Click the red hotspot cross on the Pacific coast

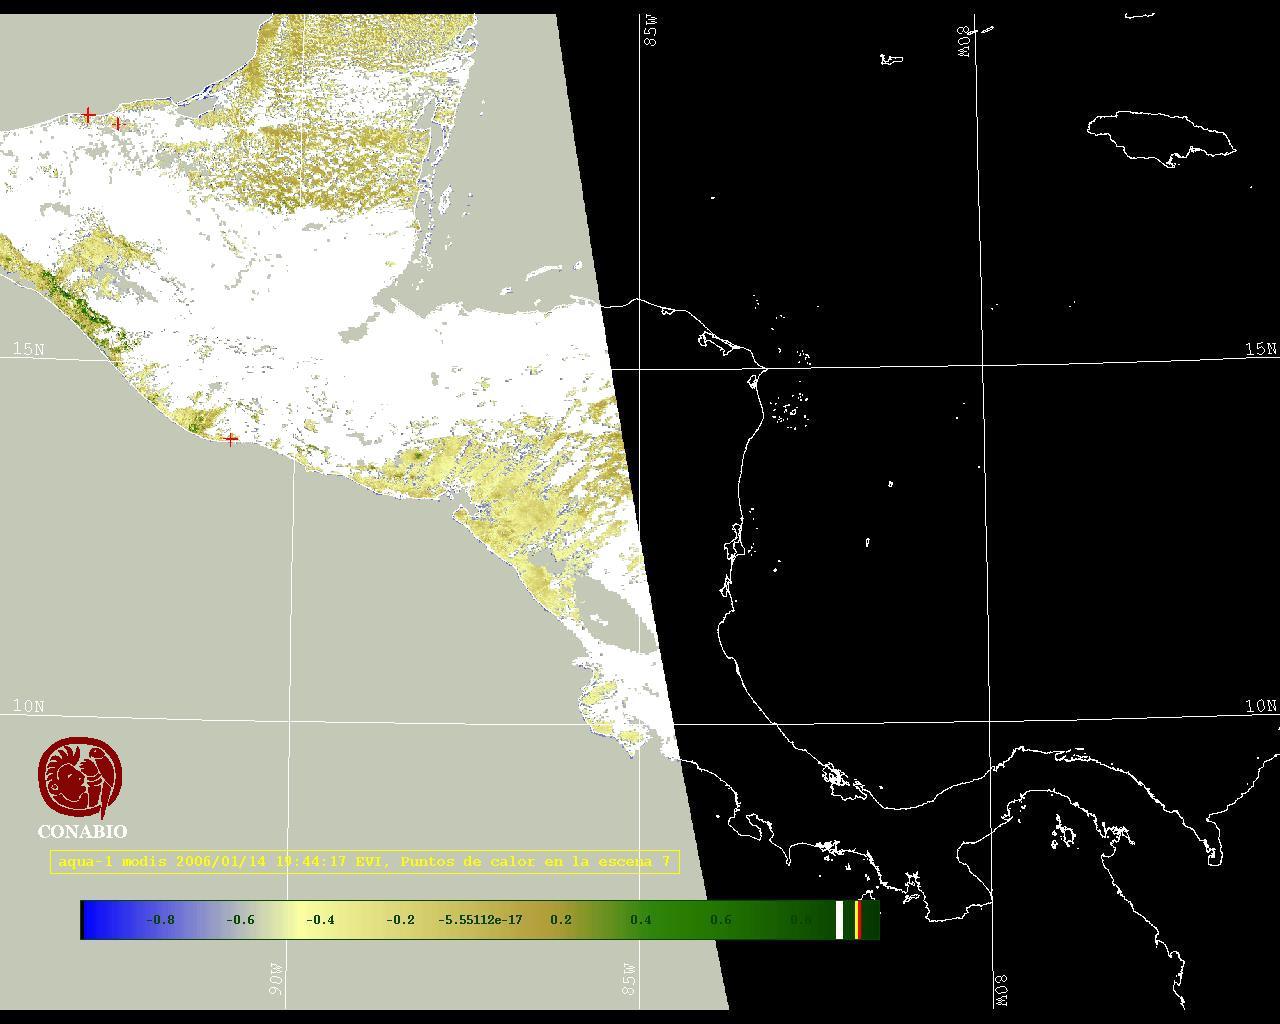pos(231,439)
